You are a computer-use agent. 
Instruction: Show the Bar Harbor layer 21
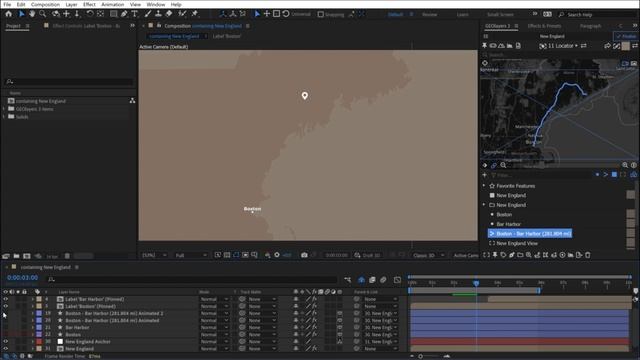(x=5, y=327)
